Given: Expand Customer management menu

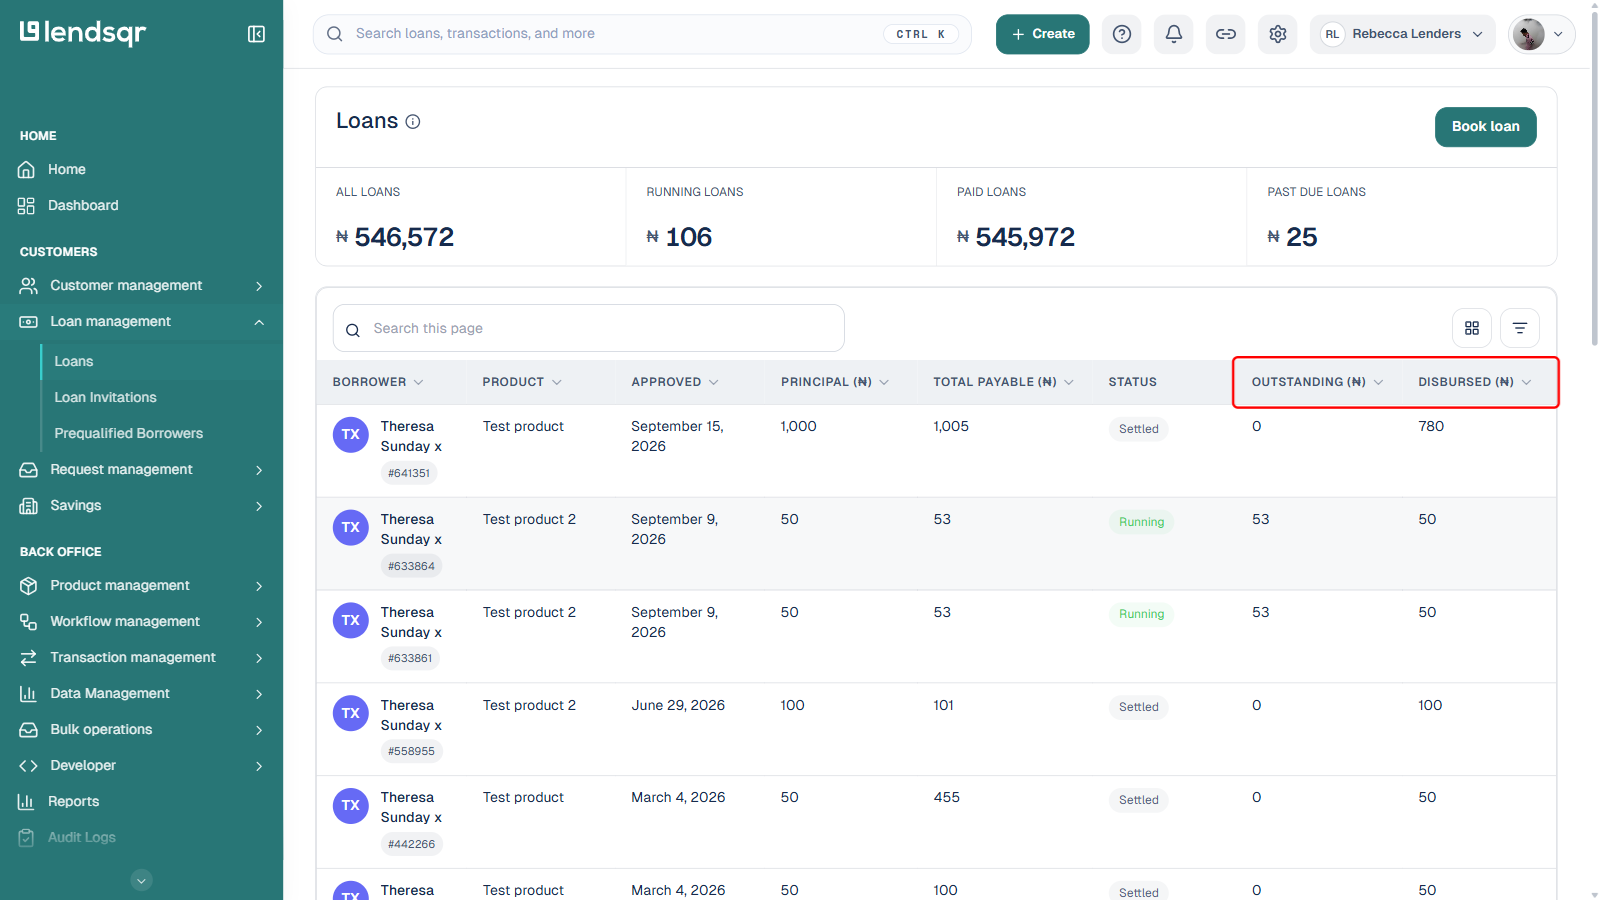Looking at the screenshot, I should pyautogui.click(x=141, y=286).
